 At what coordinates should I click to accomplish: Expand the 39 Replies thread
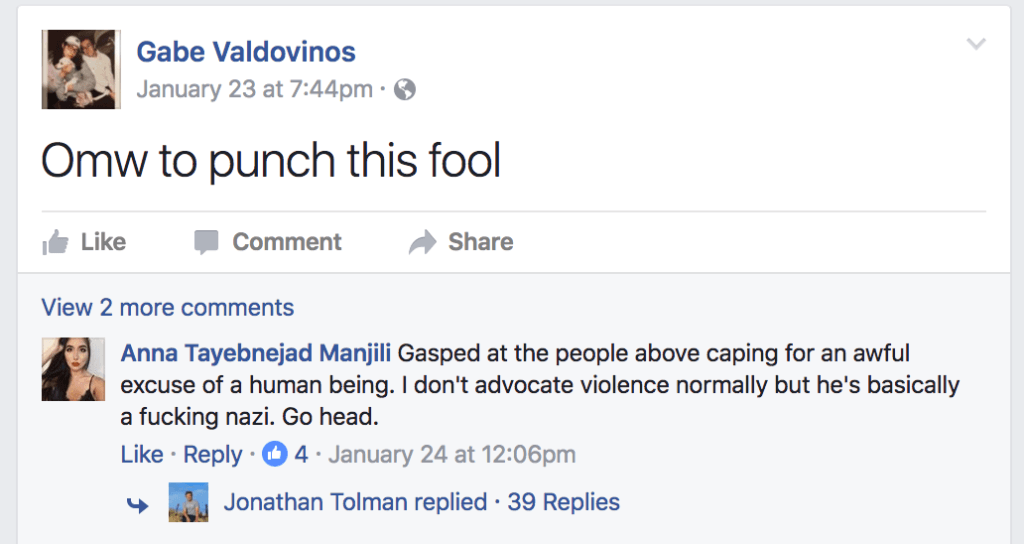pos(564,502)
